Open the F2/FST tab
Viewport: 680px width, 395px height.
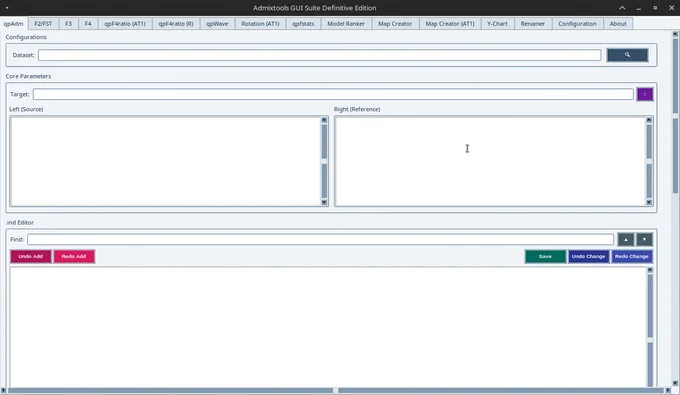tap(43, 24)
